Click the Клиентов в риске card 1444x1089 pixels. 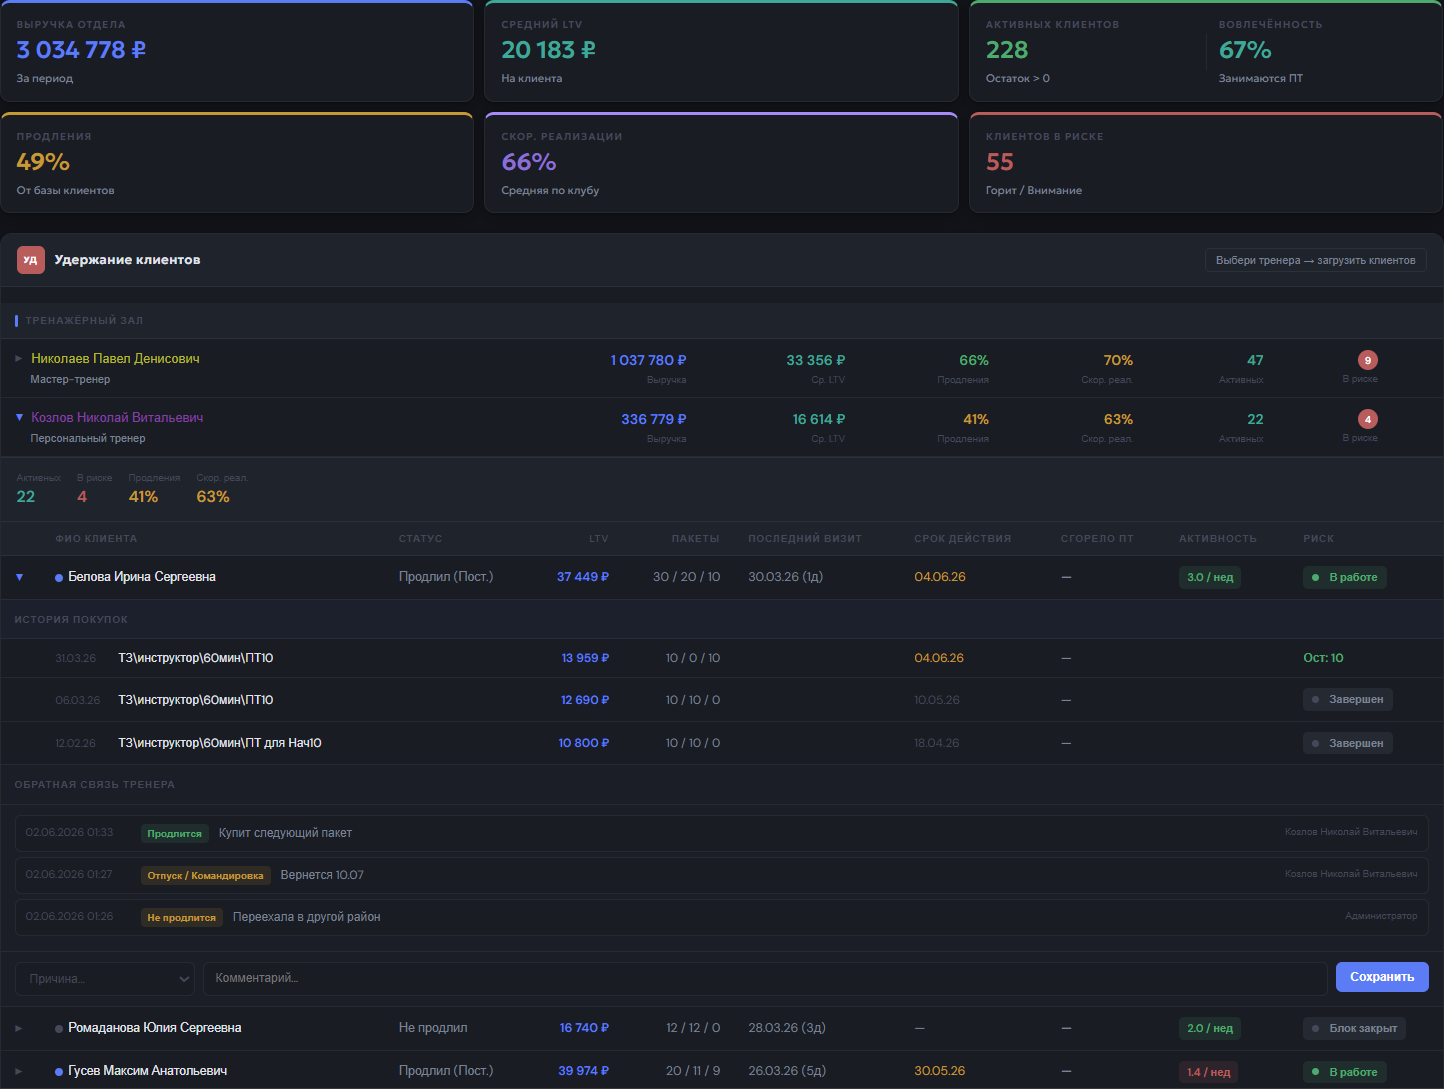[x=1206, y=162]
